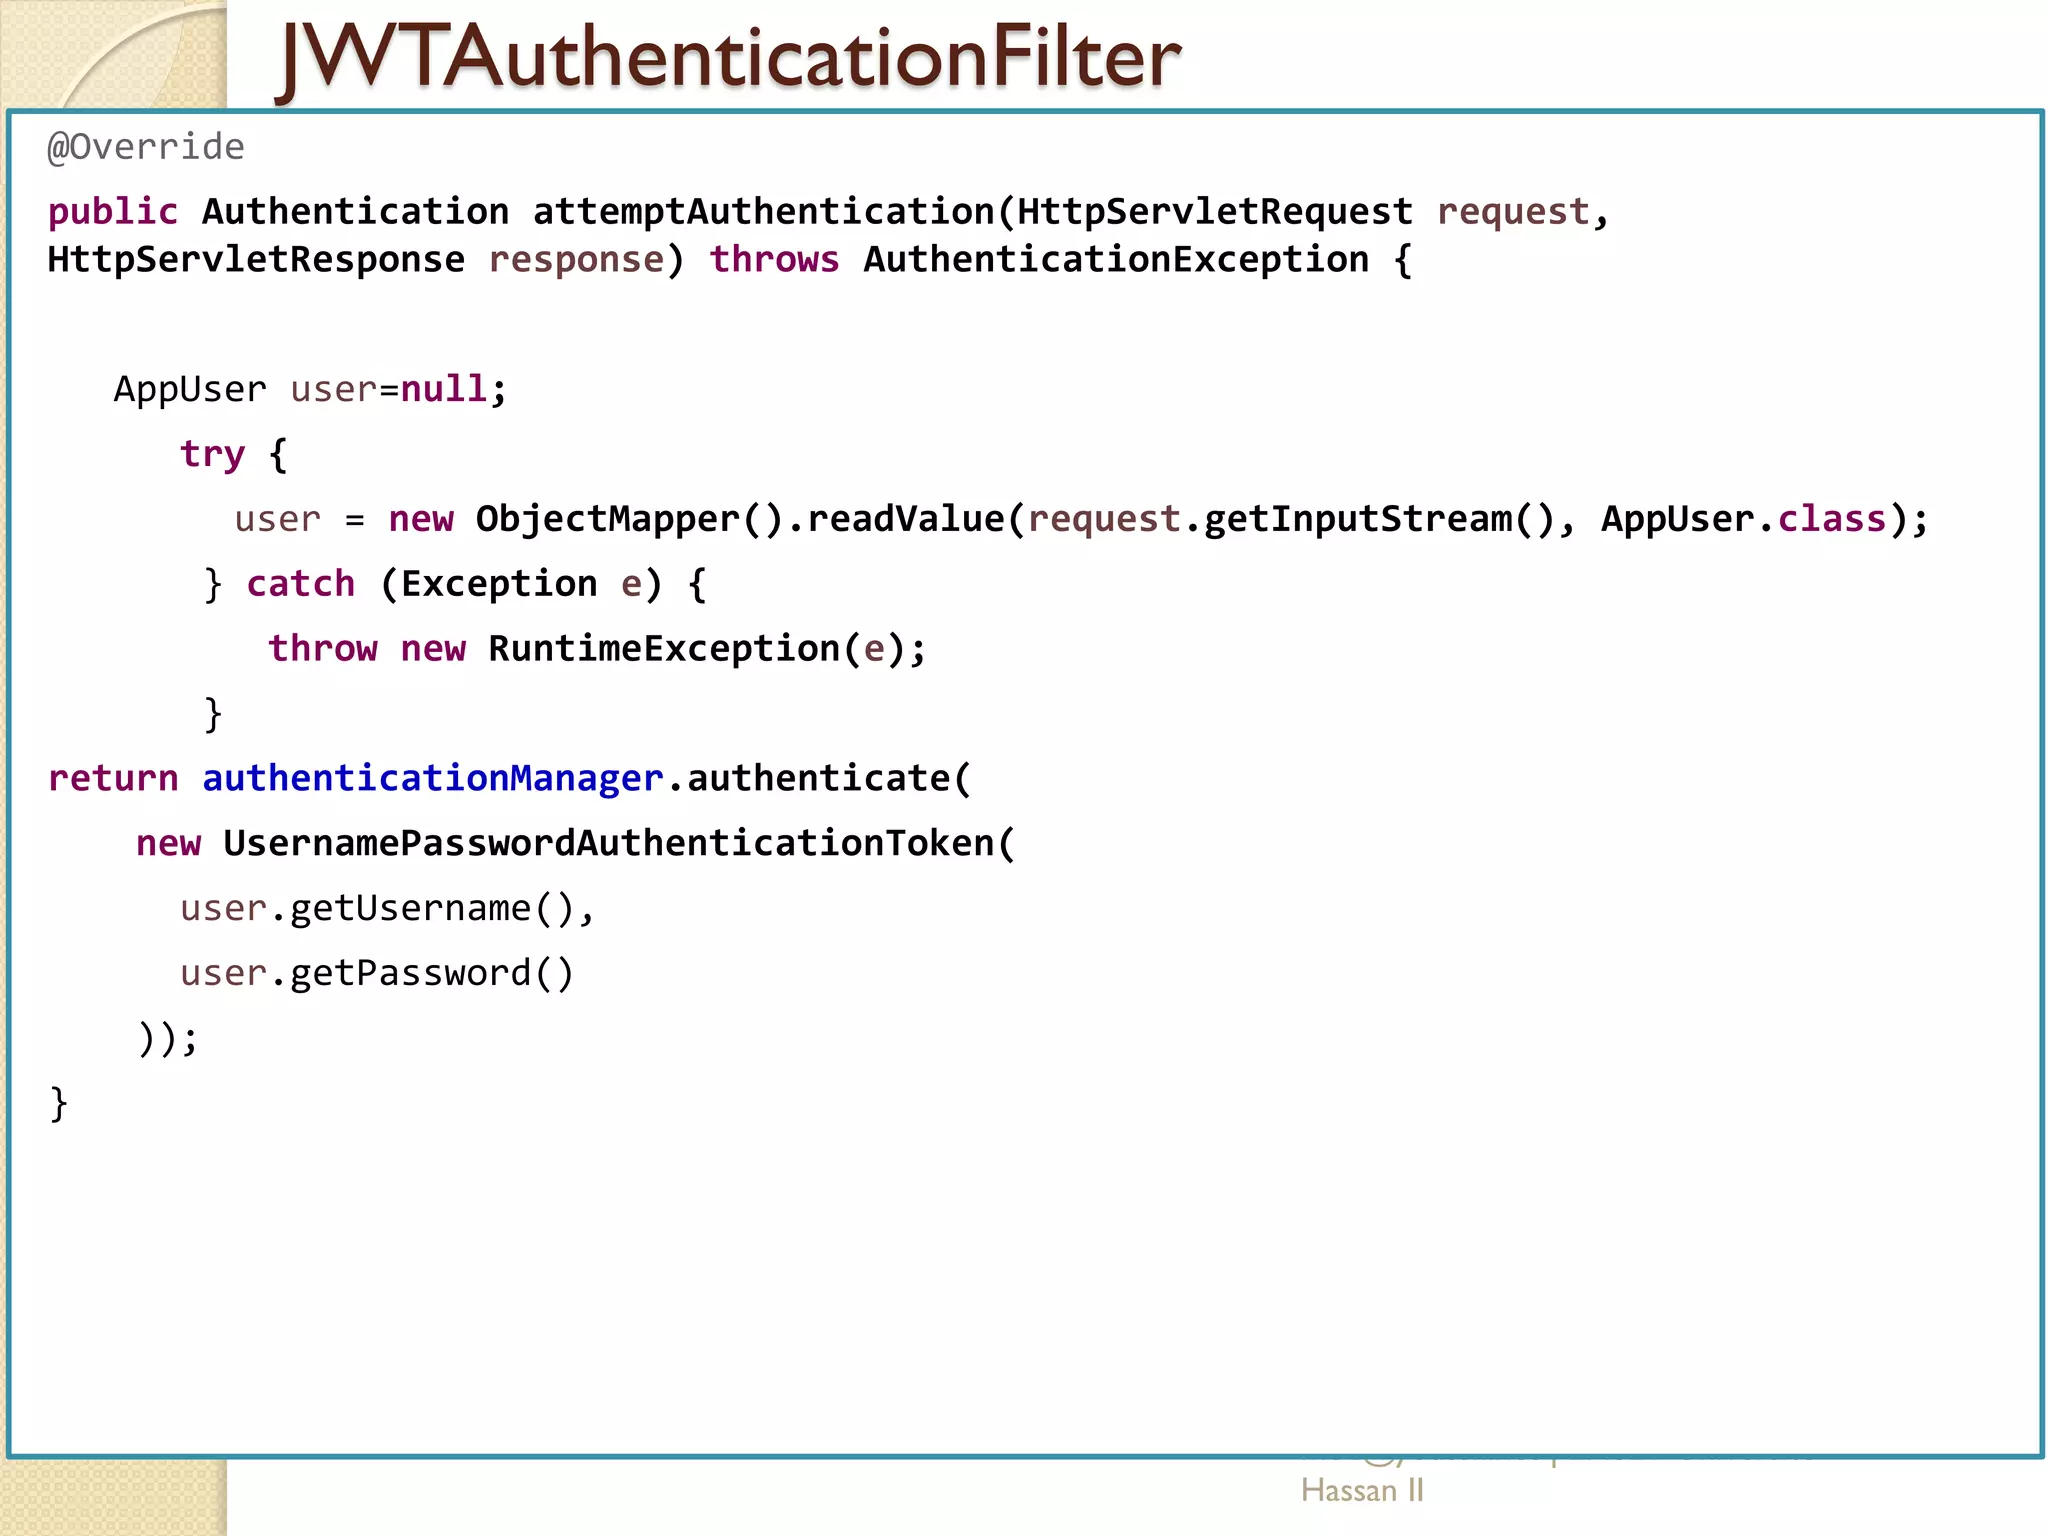2048x1536 pixels.
Task: Click authenticationManager field reference
Action: (x=433, y=778)
